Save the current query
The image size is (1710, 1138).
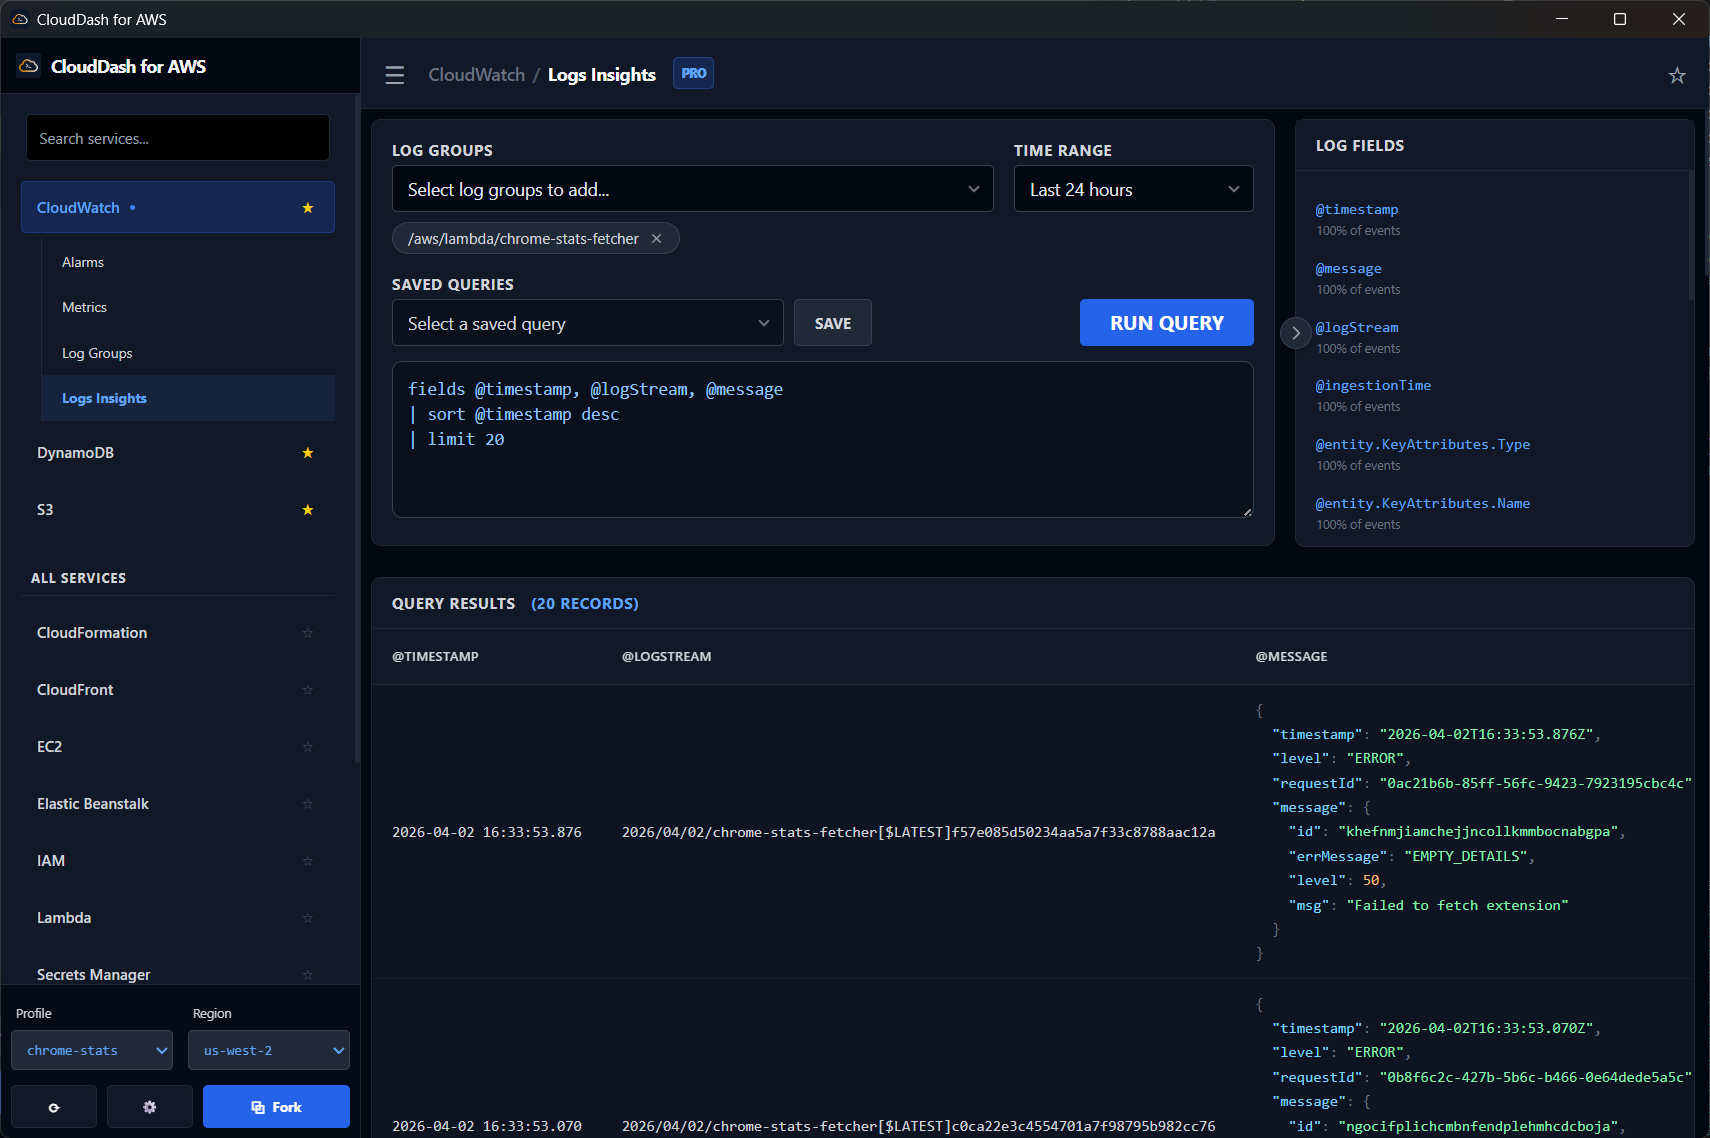(x=832, y=322)
